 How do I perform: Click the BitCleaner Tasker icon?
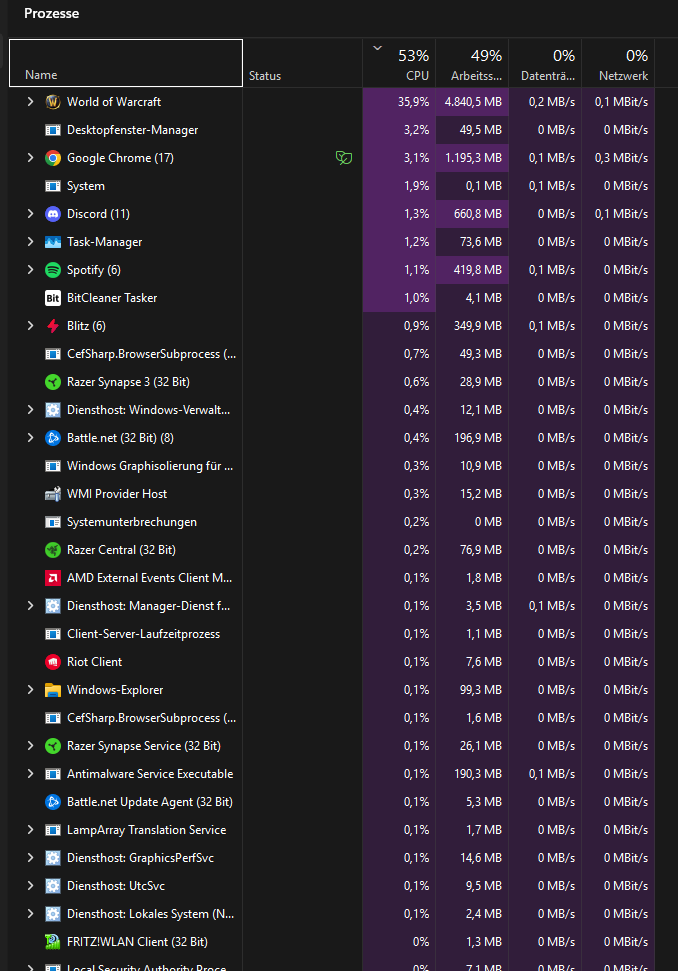click(53, 298)
